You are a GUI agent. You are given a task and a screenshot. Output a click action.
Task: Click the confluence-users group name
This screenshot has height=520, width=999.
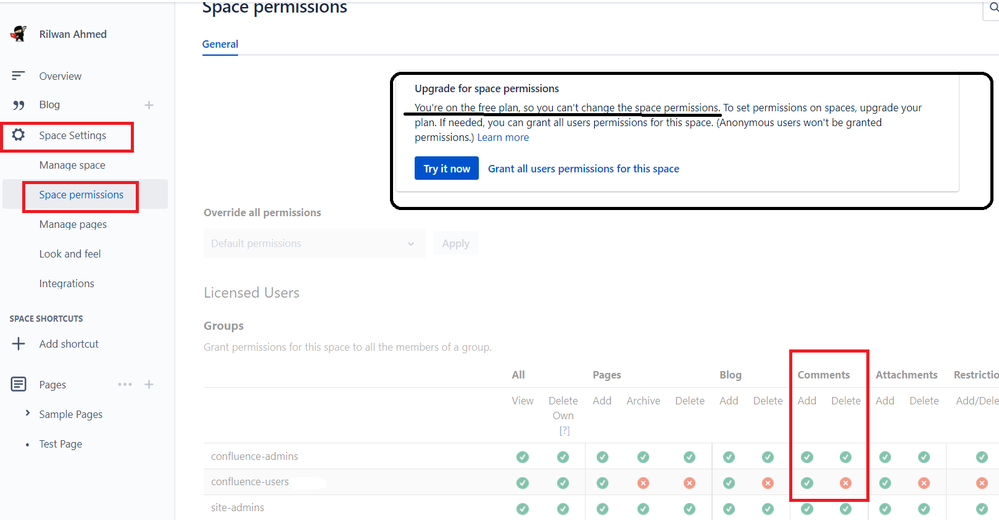pyautogui.click(x=250, y=482)
